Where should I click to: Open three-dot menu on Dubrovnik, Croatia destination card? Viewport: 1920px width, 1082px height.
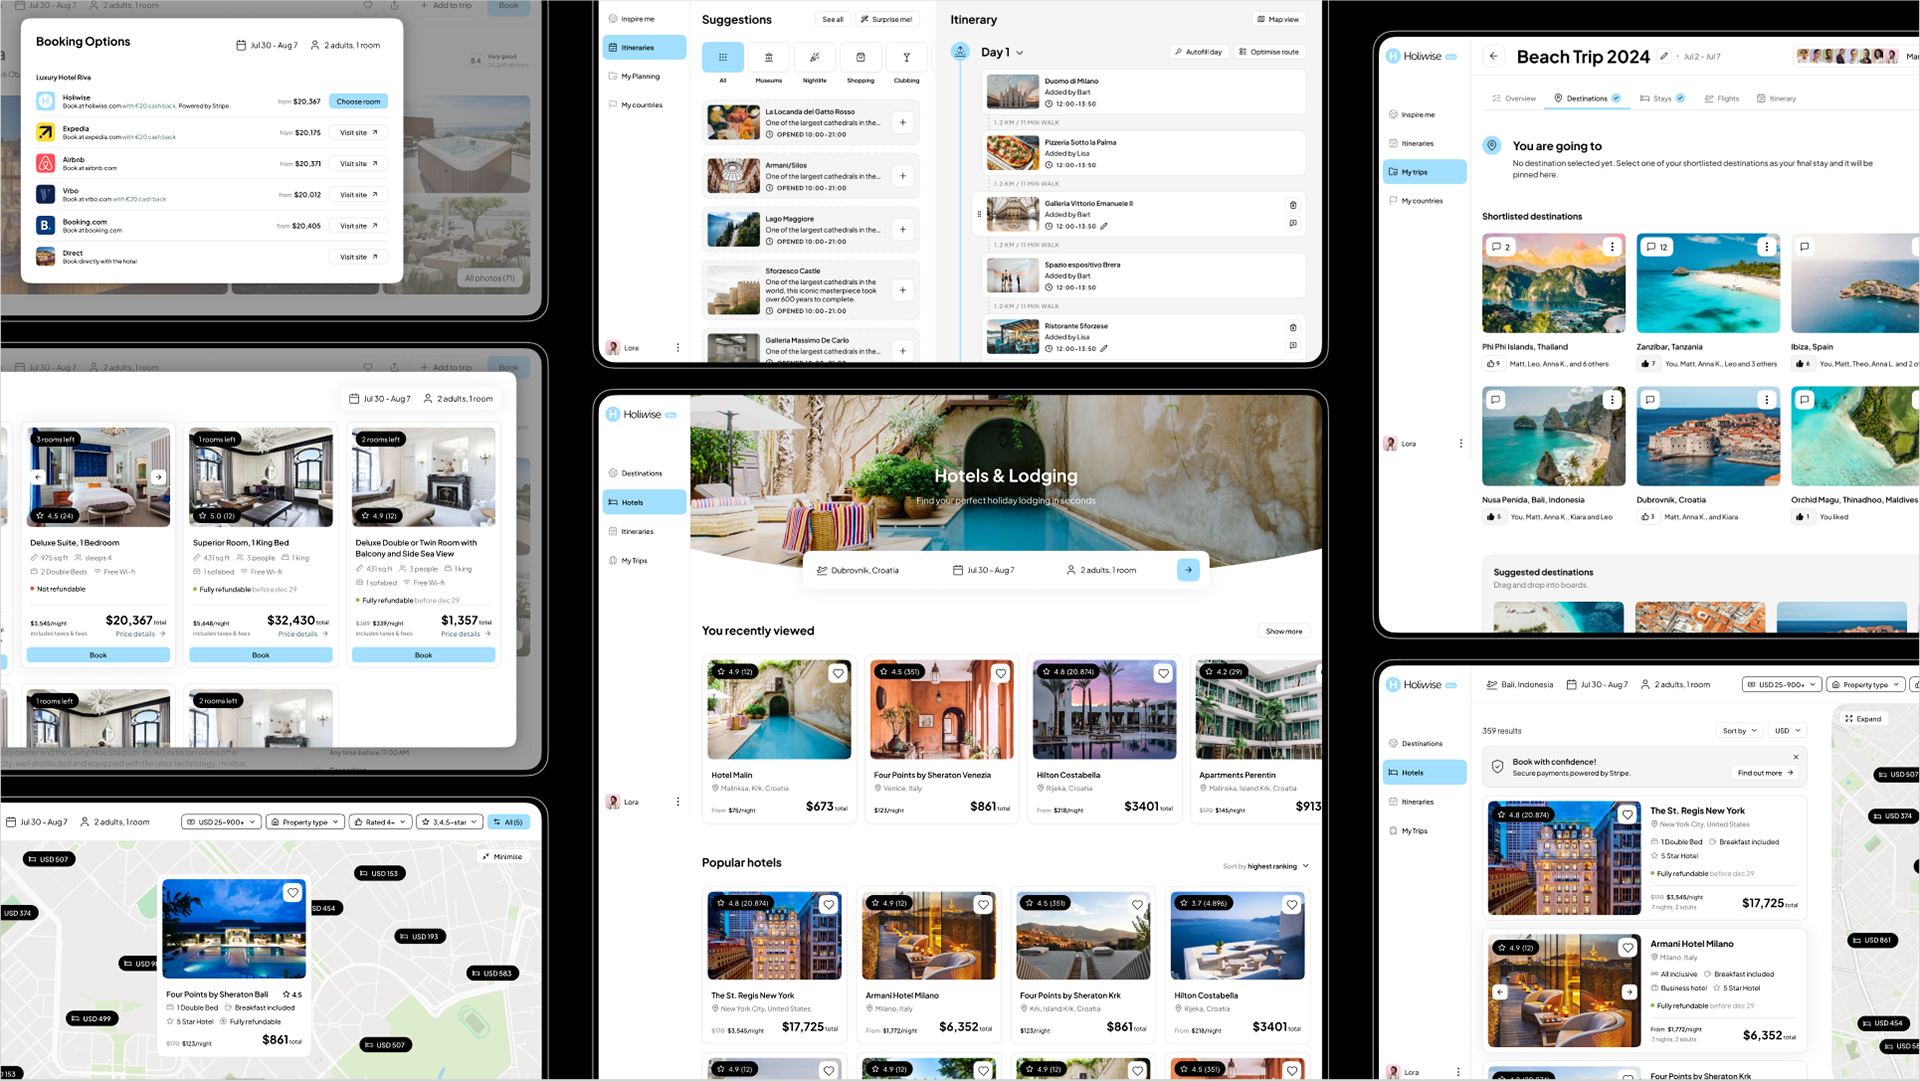[x=1767, y=399]
